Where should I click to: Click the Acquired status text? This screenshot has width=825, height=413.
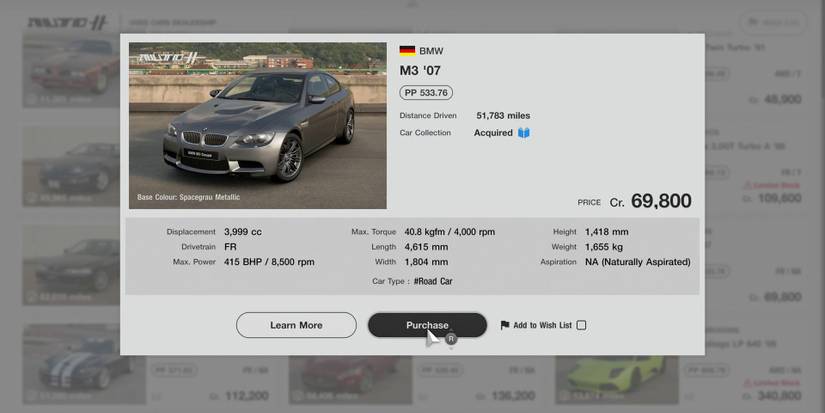click(493, 133)
